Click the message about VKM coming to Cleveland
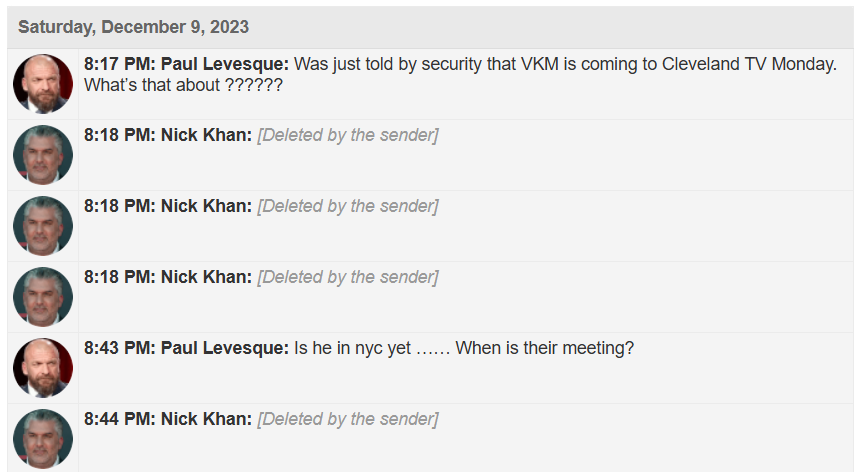The width and height of the screenshot is (856, 472). click(x=565, y=64)
